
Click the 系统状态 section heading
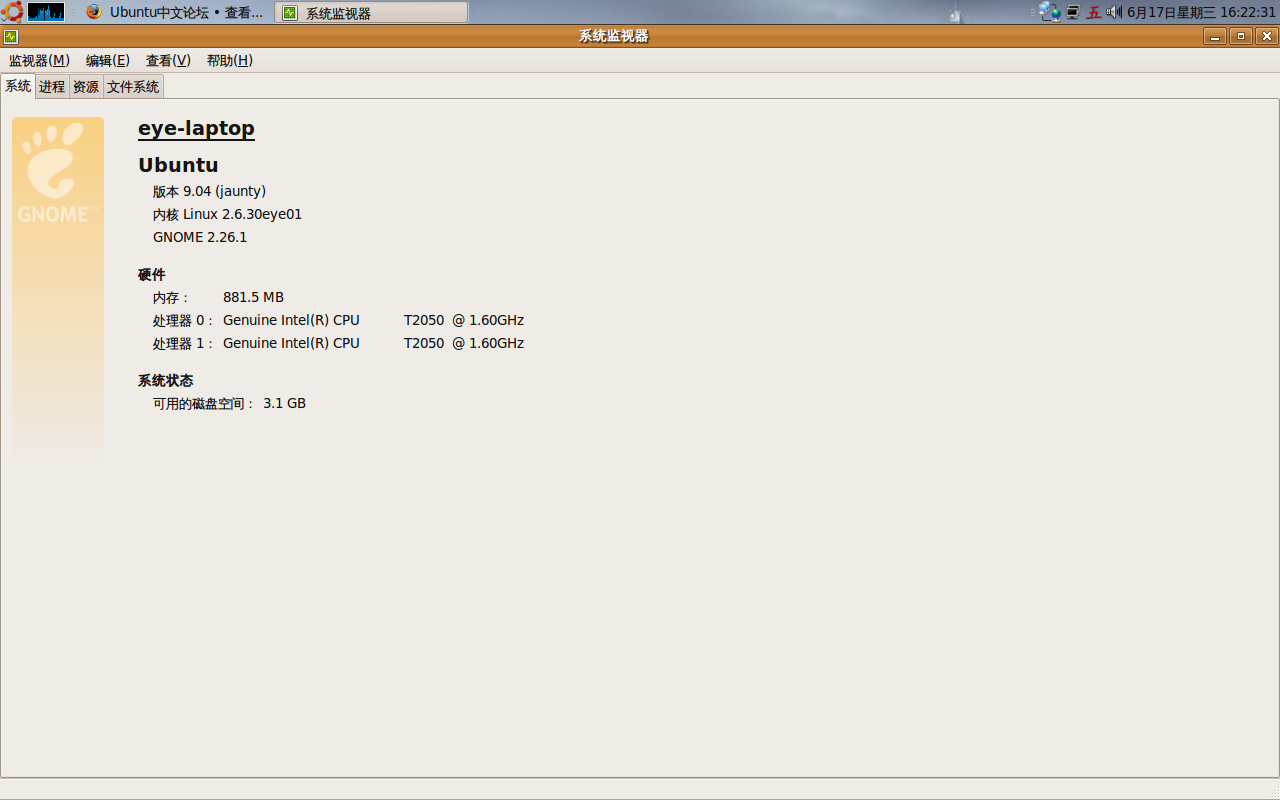click(x=166, y=380)
